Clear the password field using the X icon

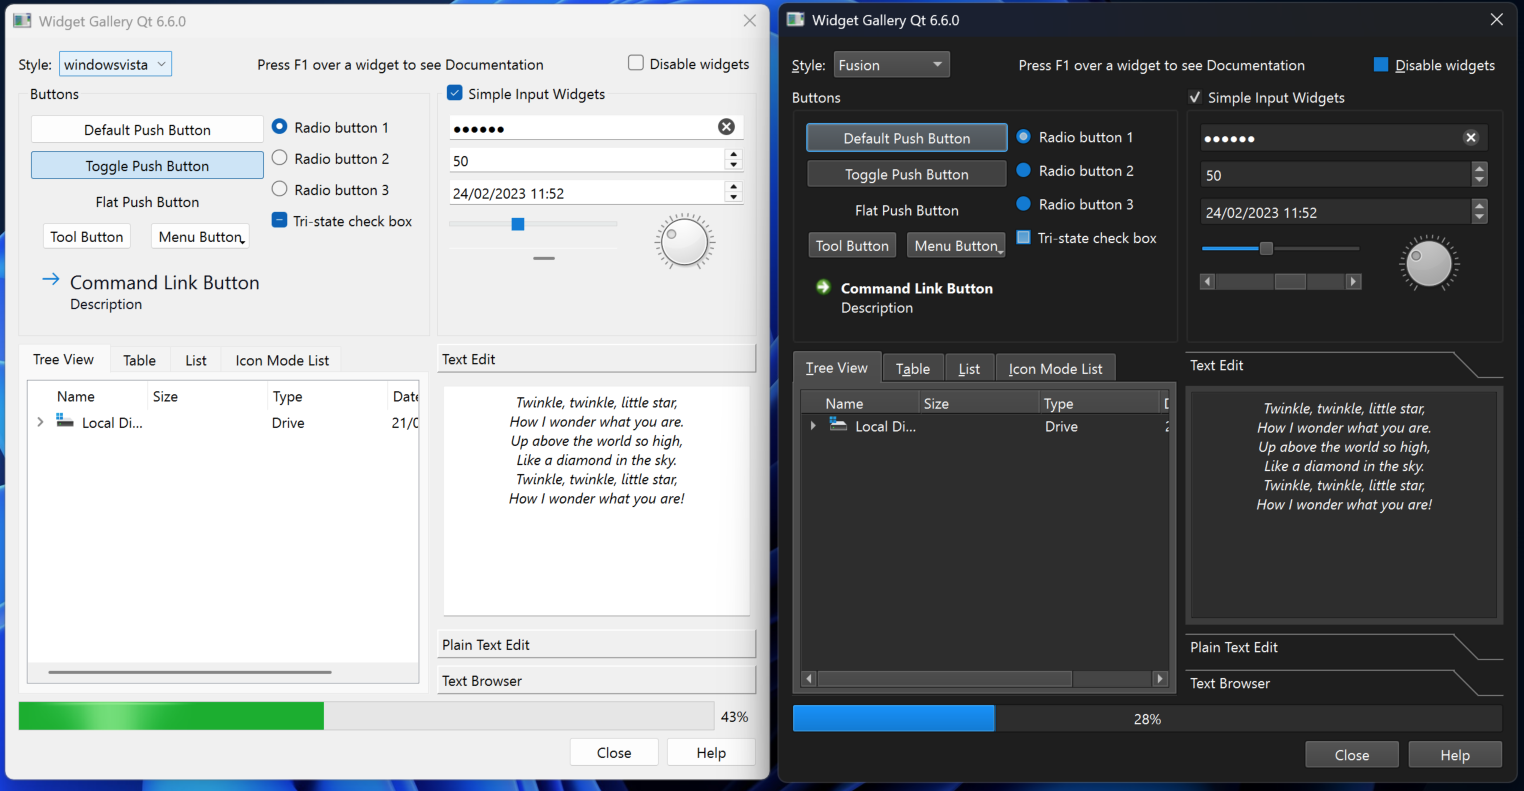pos(726,127)
